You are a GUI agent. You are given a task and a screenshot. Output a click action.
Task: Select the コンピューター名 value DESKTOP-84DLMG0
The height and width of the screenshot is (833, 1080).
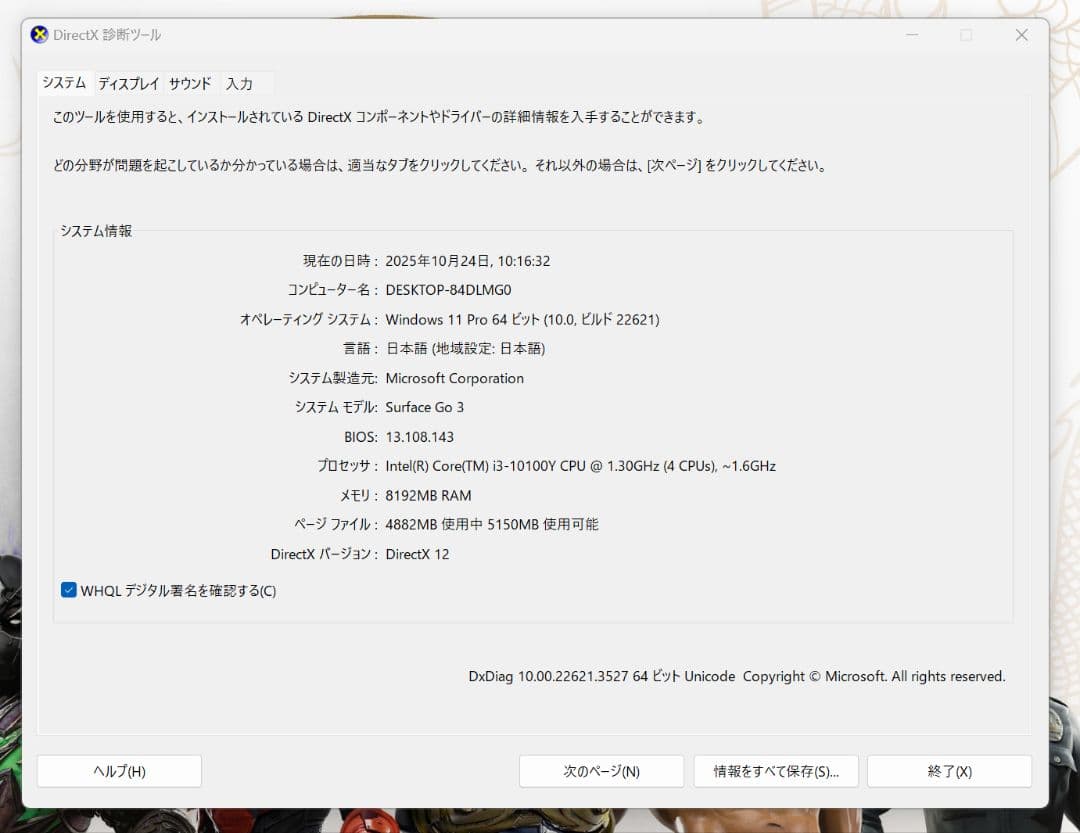(451, 290)
